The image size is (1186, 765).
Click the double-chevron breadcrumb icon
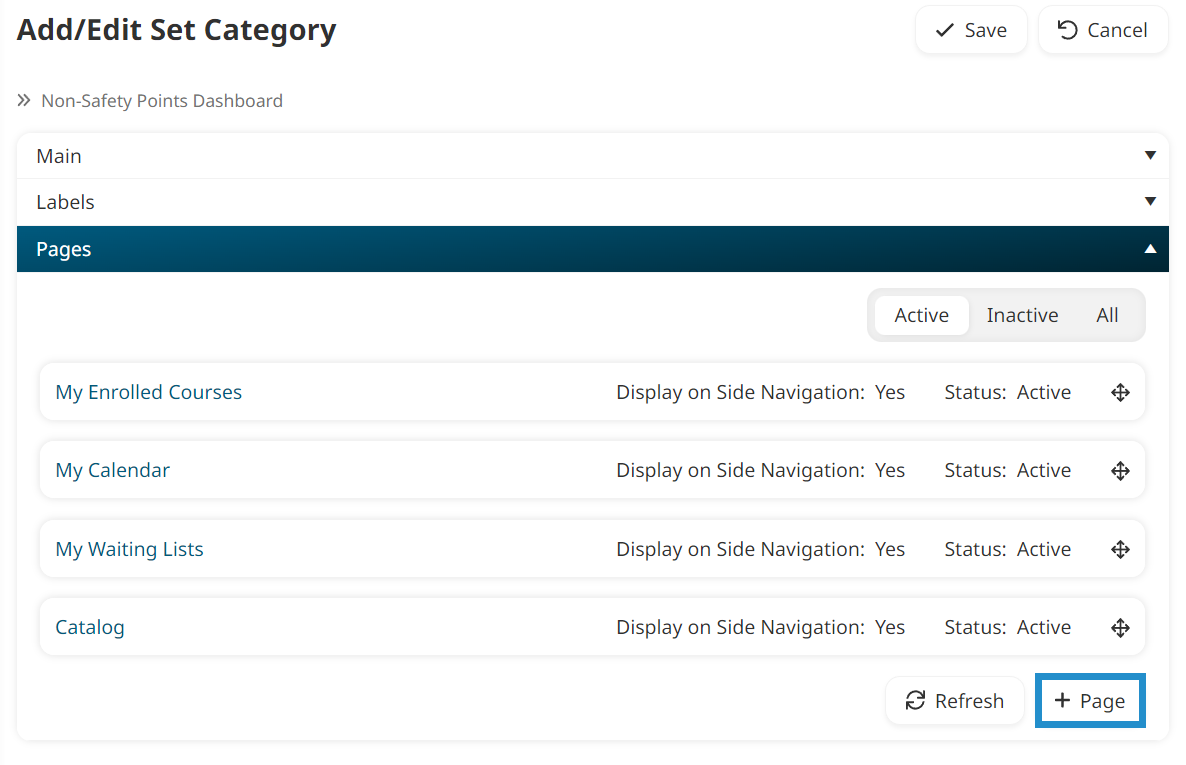[x=23, y=100]
